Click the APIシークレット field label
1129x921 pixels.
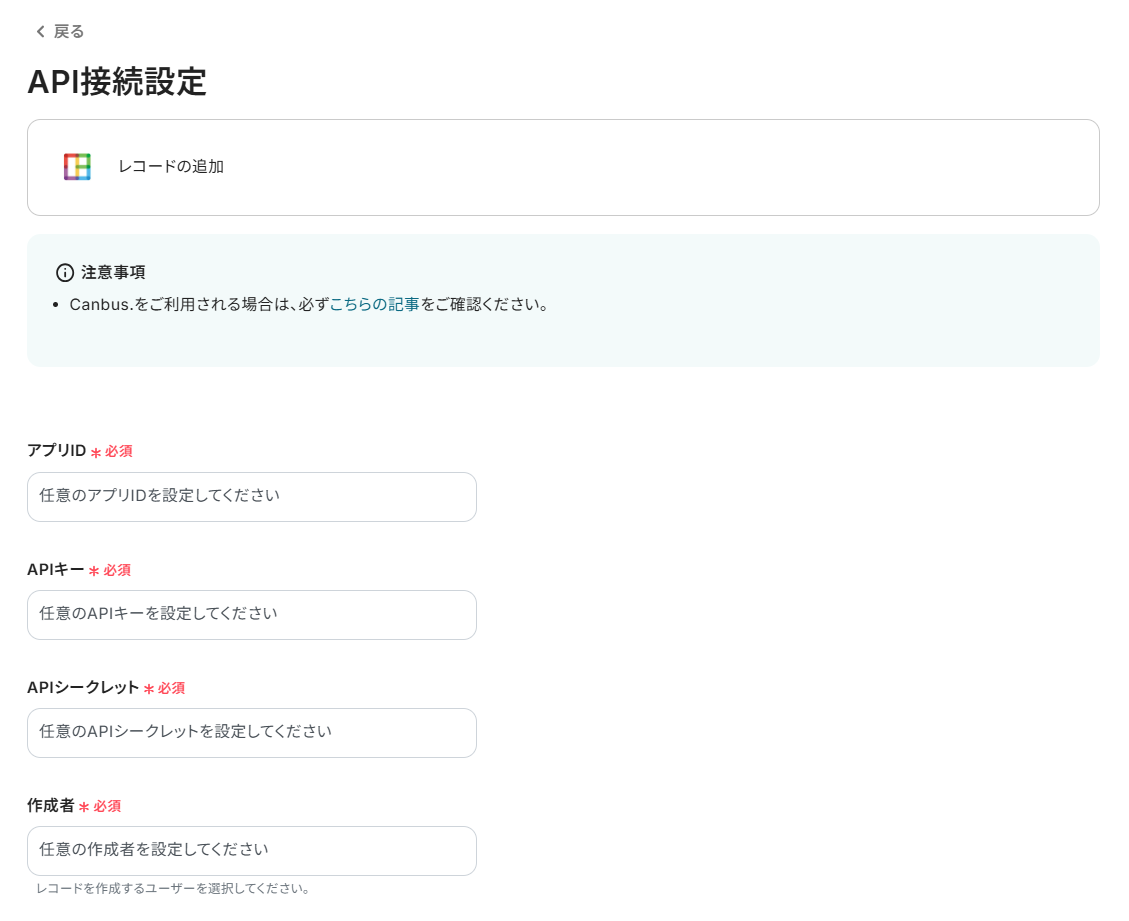pos(83,687)
